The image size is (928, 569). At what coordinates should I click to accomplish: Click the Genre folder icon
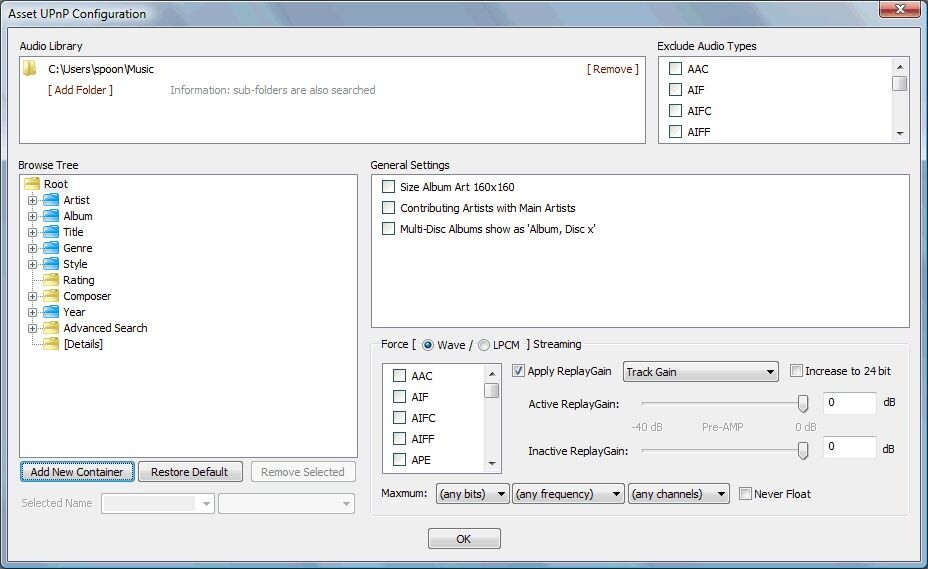tap(51, 247)
